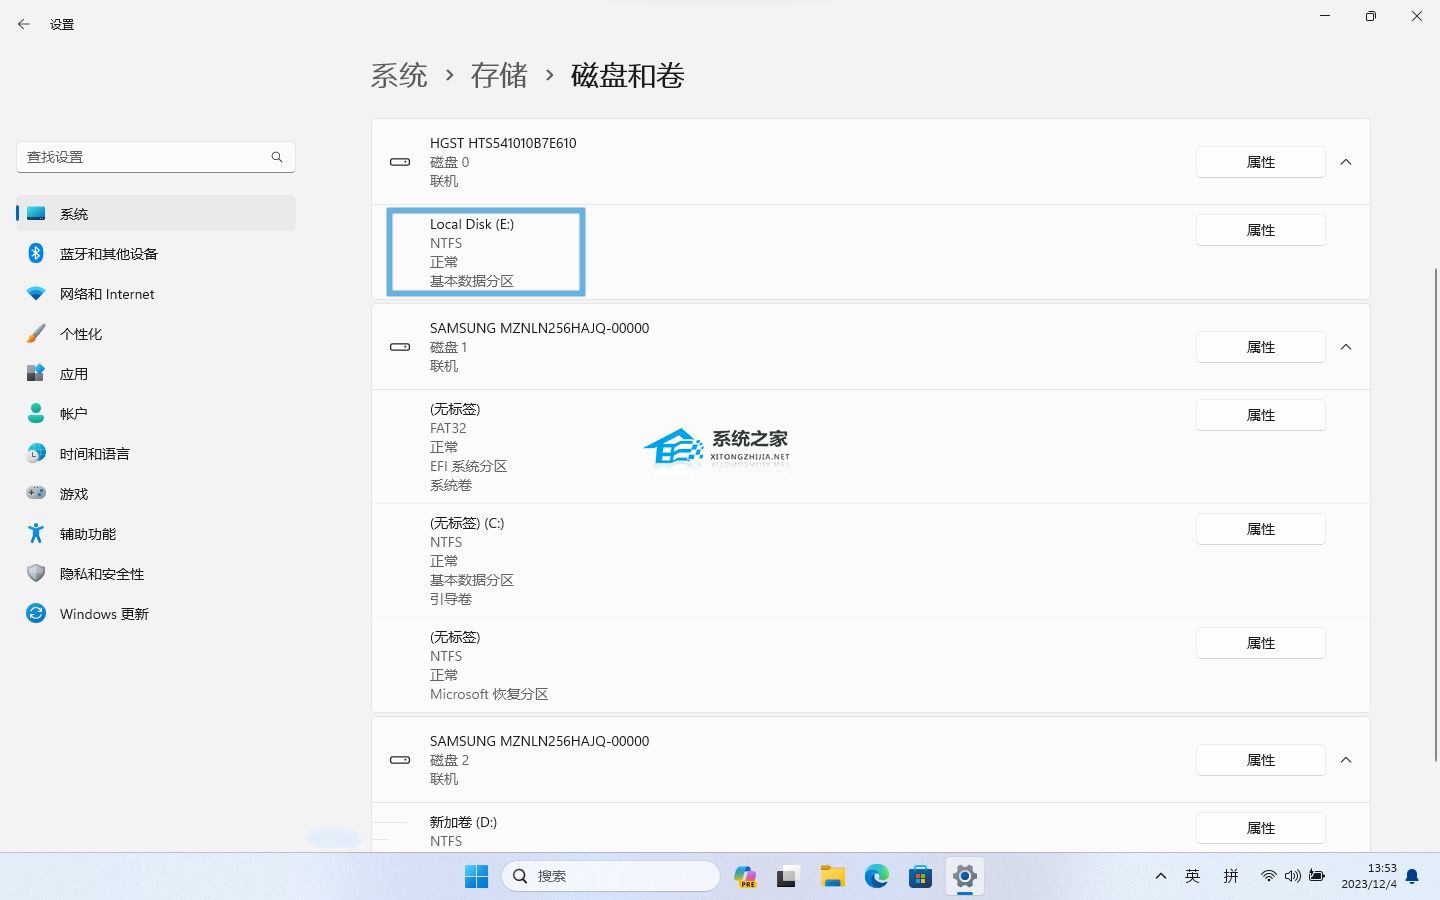This screenshot has height=900, width=1440.
Task: Click the gamepad icon for 游戏
Action: point(36,493)
